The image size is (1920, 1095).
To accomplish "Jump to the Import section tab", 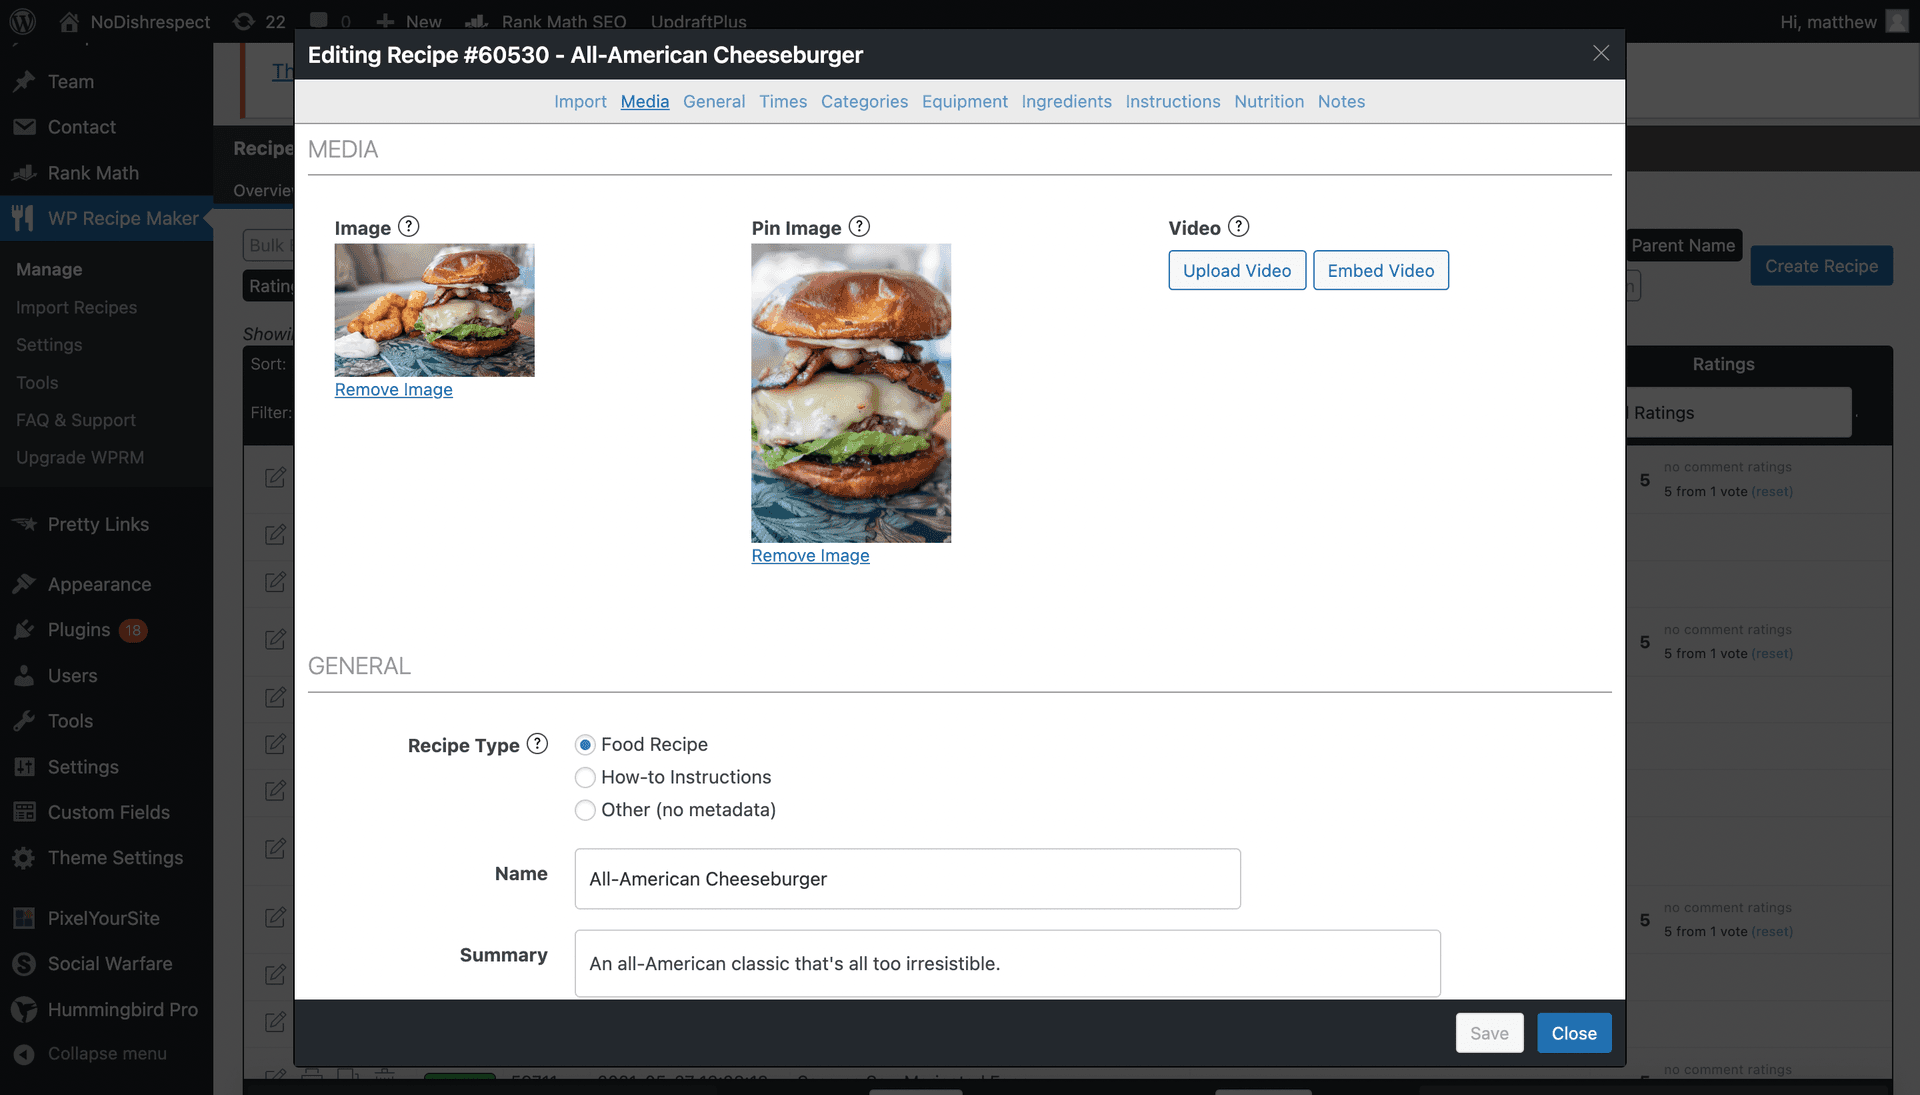I will [x=580, y=101].
